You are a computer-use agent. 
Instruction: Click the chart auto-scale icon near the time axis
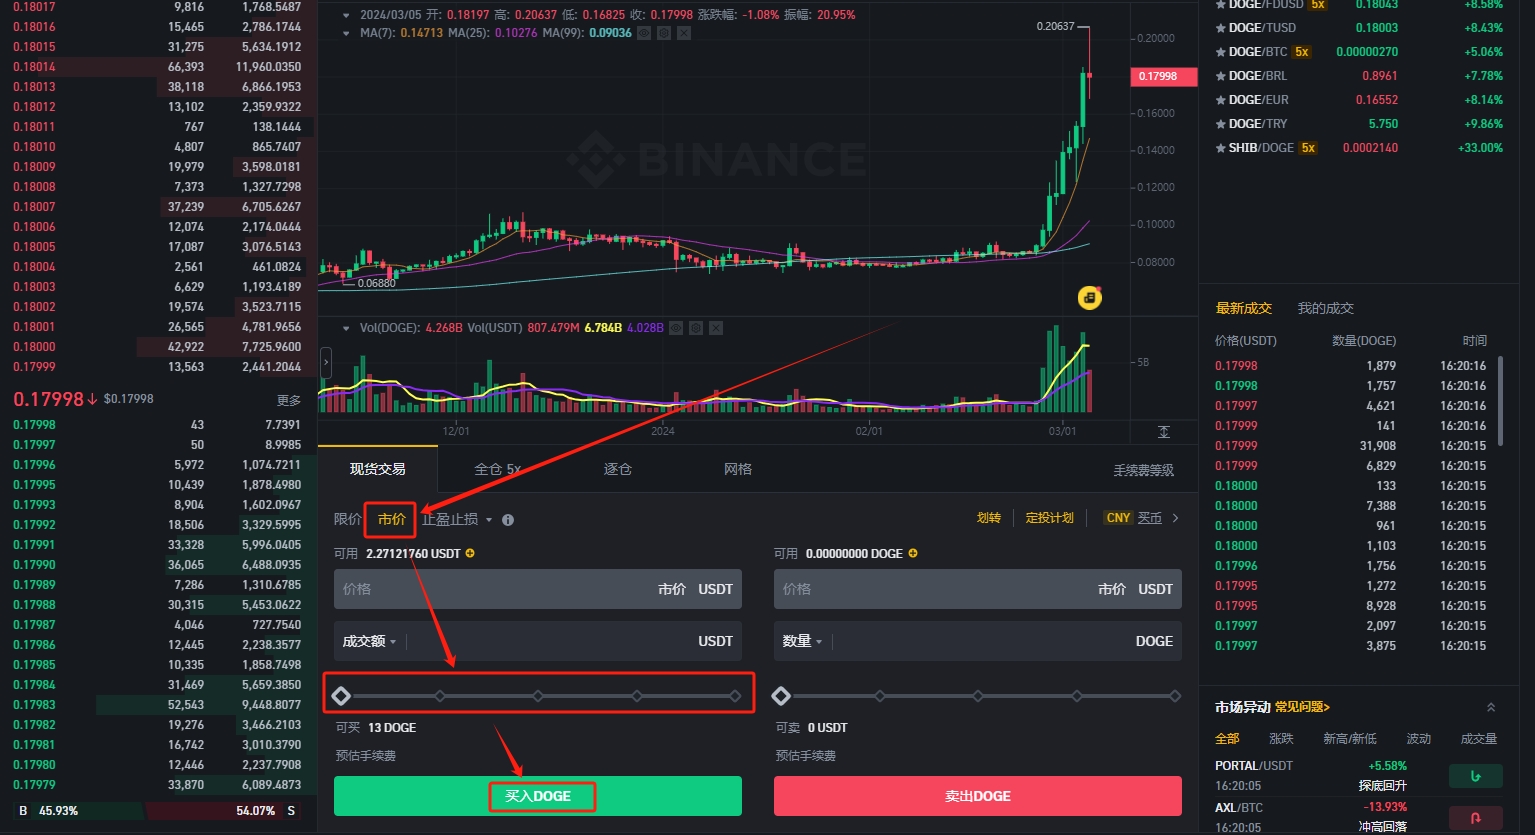click(1164, 431)
